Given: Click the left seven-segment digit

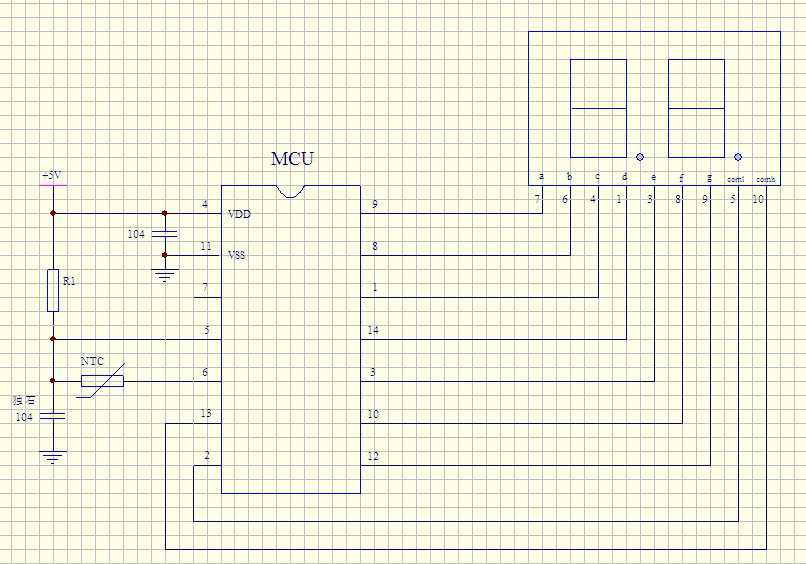Looking at the screenshot, I should tap(598, 108).
